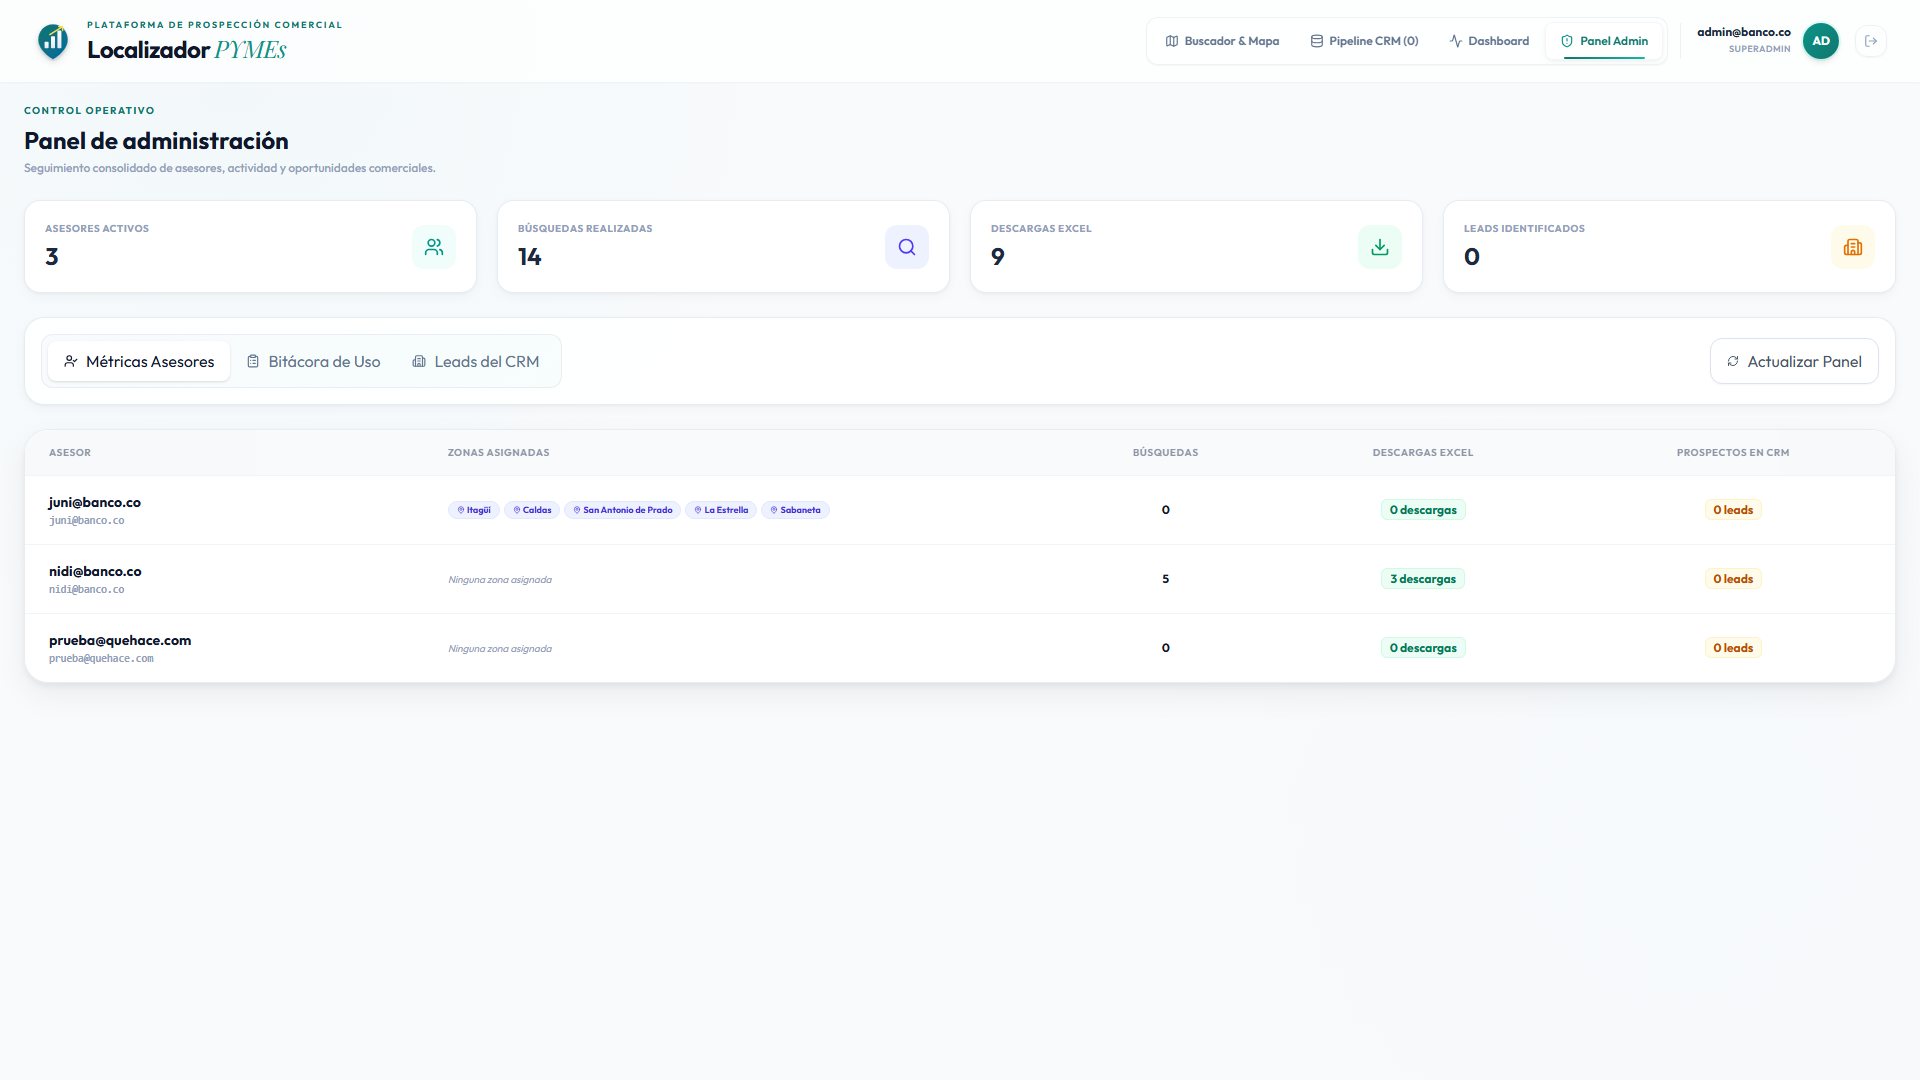The height and width of the screenshot is (1080, 1920).
Task: Switch to the Métricas Asesores tab
Action: [139, 361]
